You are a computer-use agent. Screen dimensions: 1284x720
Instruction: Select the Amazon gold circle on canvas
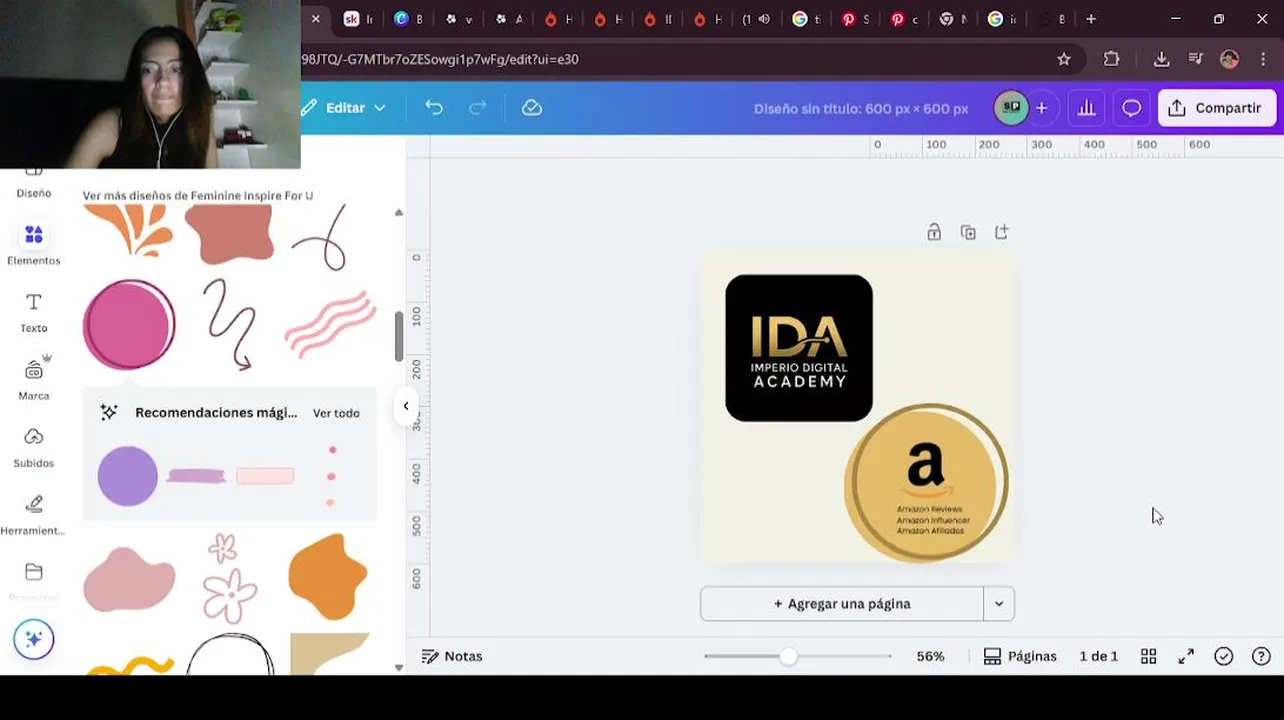926,483
